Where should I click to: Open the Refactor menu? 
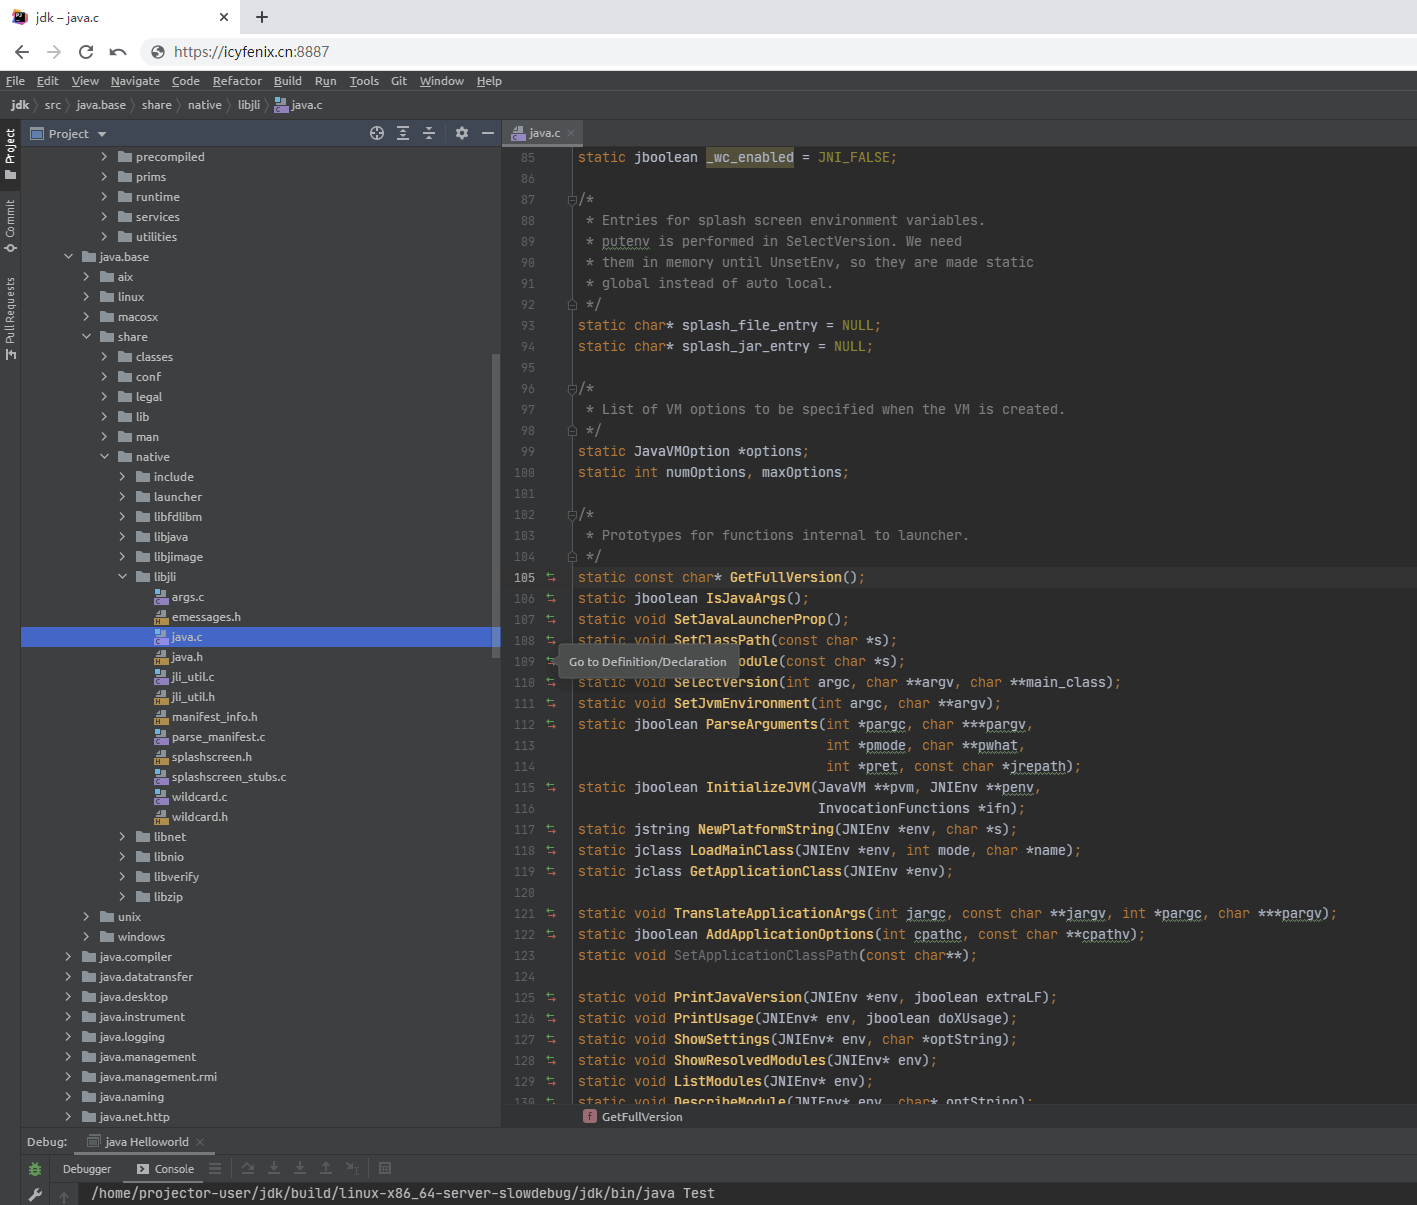tap(237, 81)
